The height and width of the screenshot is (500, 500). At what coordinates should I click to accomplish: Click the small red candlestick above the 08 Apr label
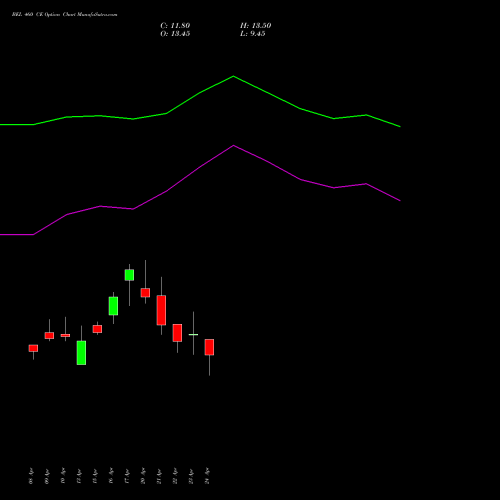coord(33,348)
